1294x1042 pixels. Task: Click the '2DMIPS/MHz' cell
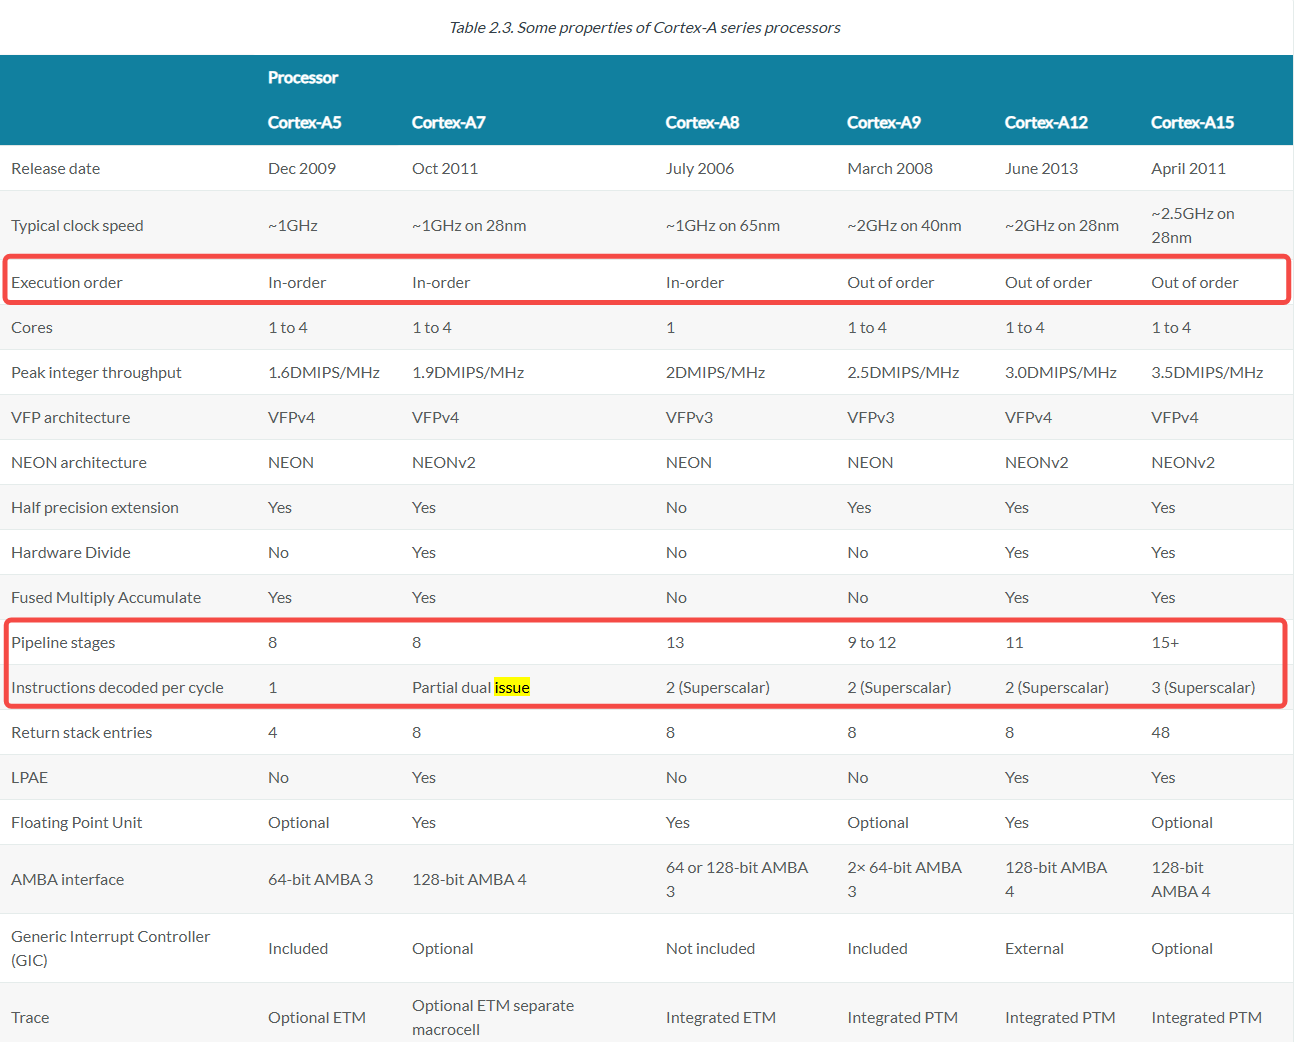(715, 373)
